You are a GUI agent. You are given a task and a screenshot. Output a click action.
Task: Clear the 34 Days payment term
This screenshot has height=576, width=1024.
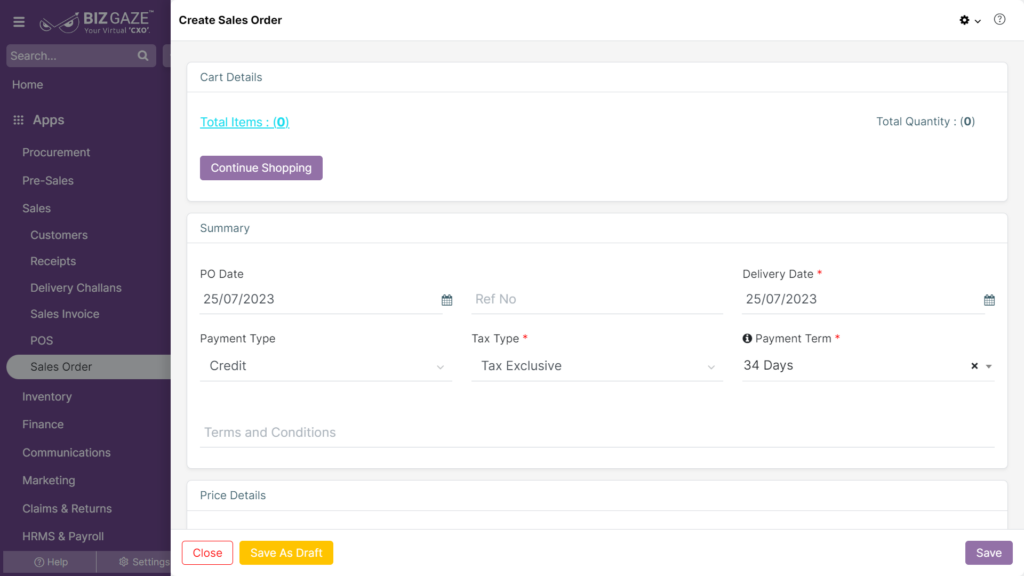tap(974, 366)
